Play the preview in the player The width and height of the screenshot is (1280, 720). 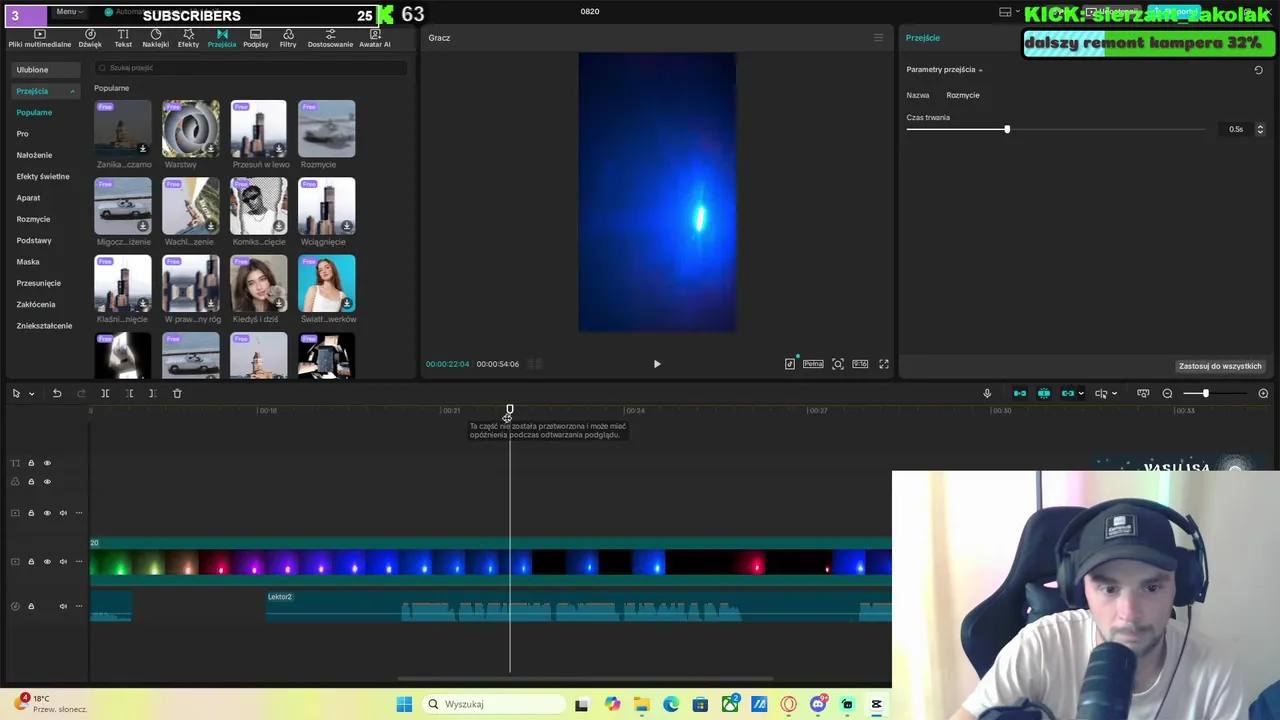pyautogui.click(x=657, y=364)
